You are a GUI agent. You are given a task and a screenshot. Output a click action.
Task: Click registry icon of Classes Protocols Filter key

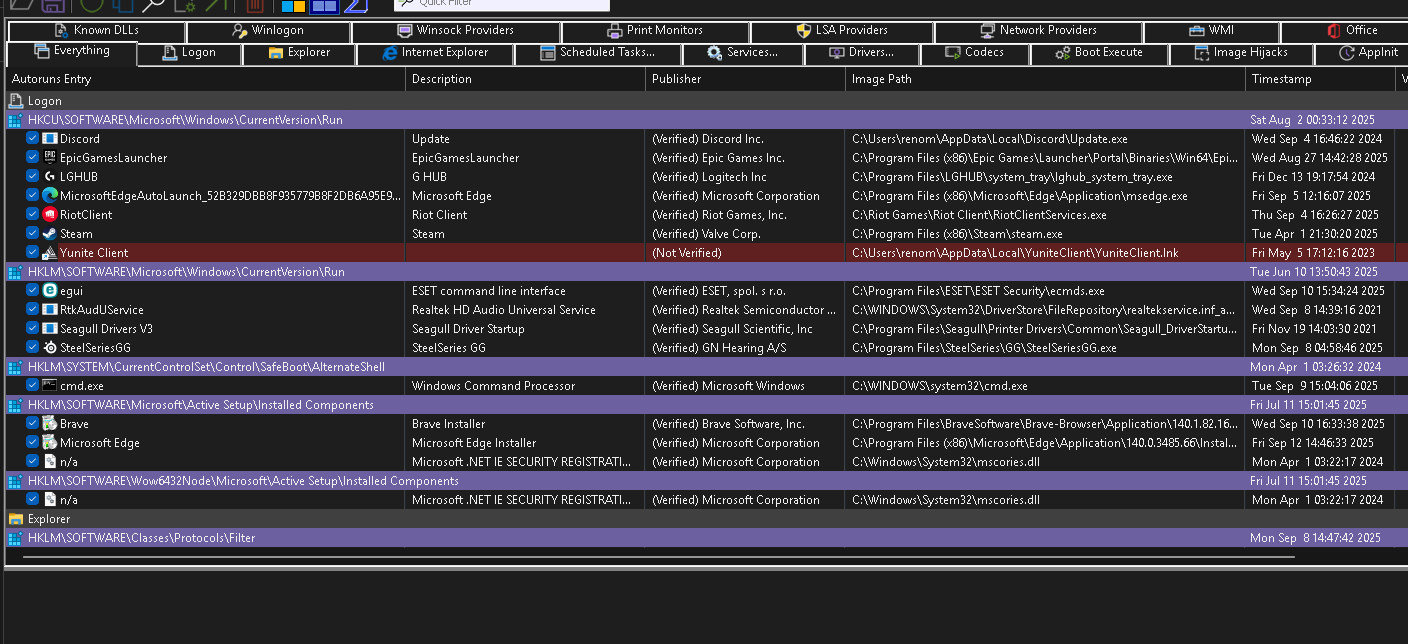tap(15, 538)
